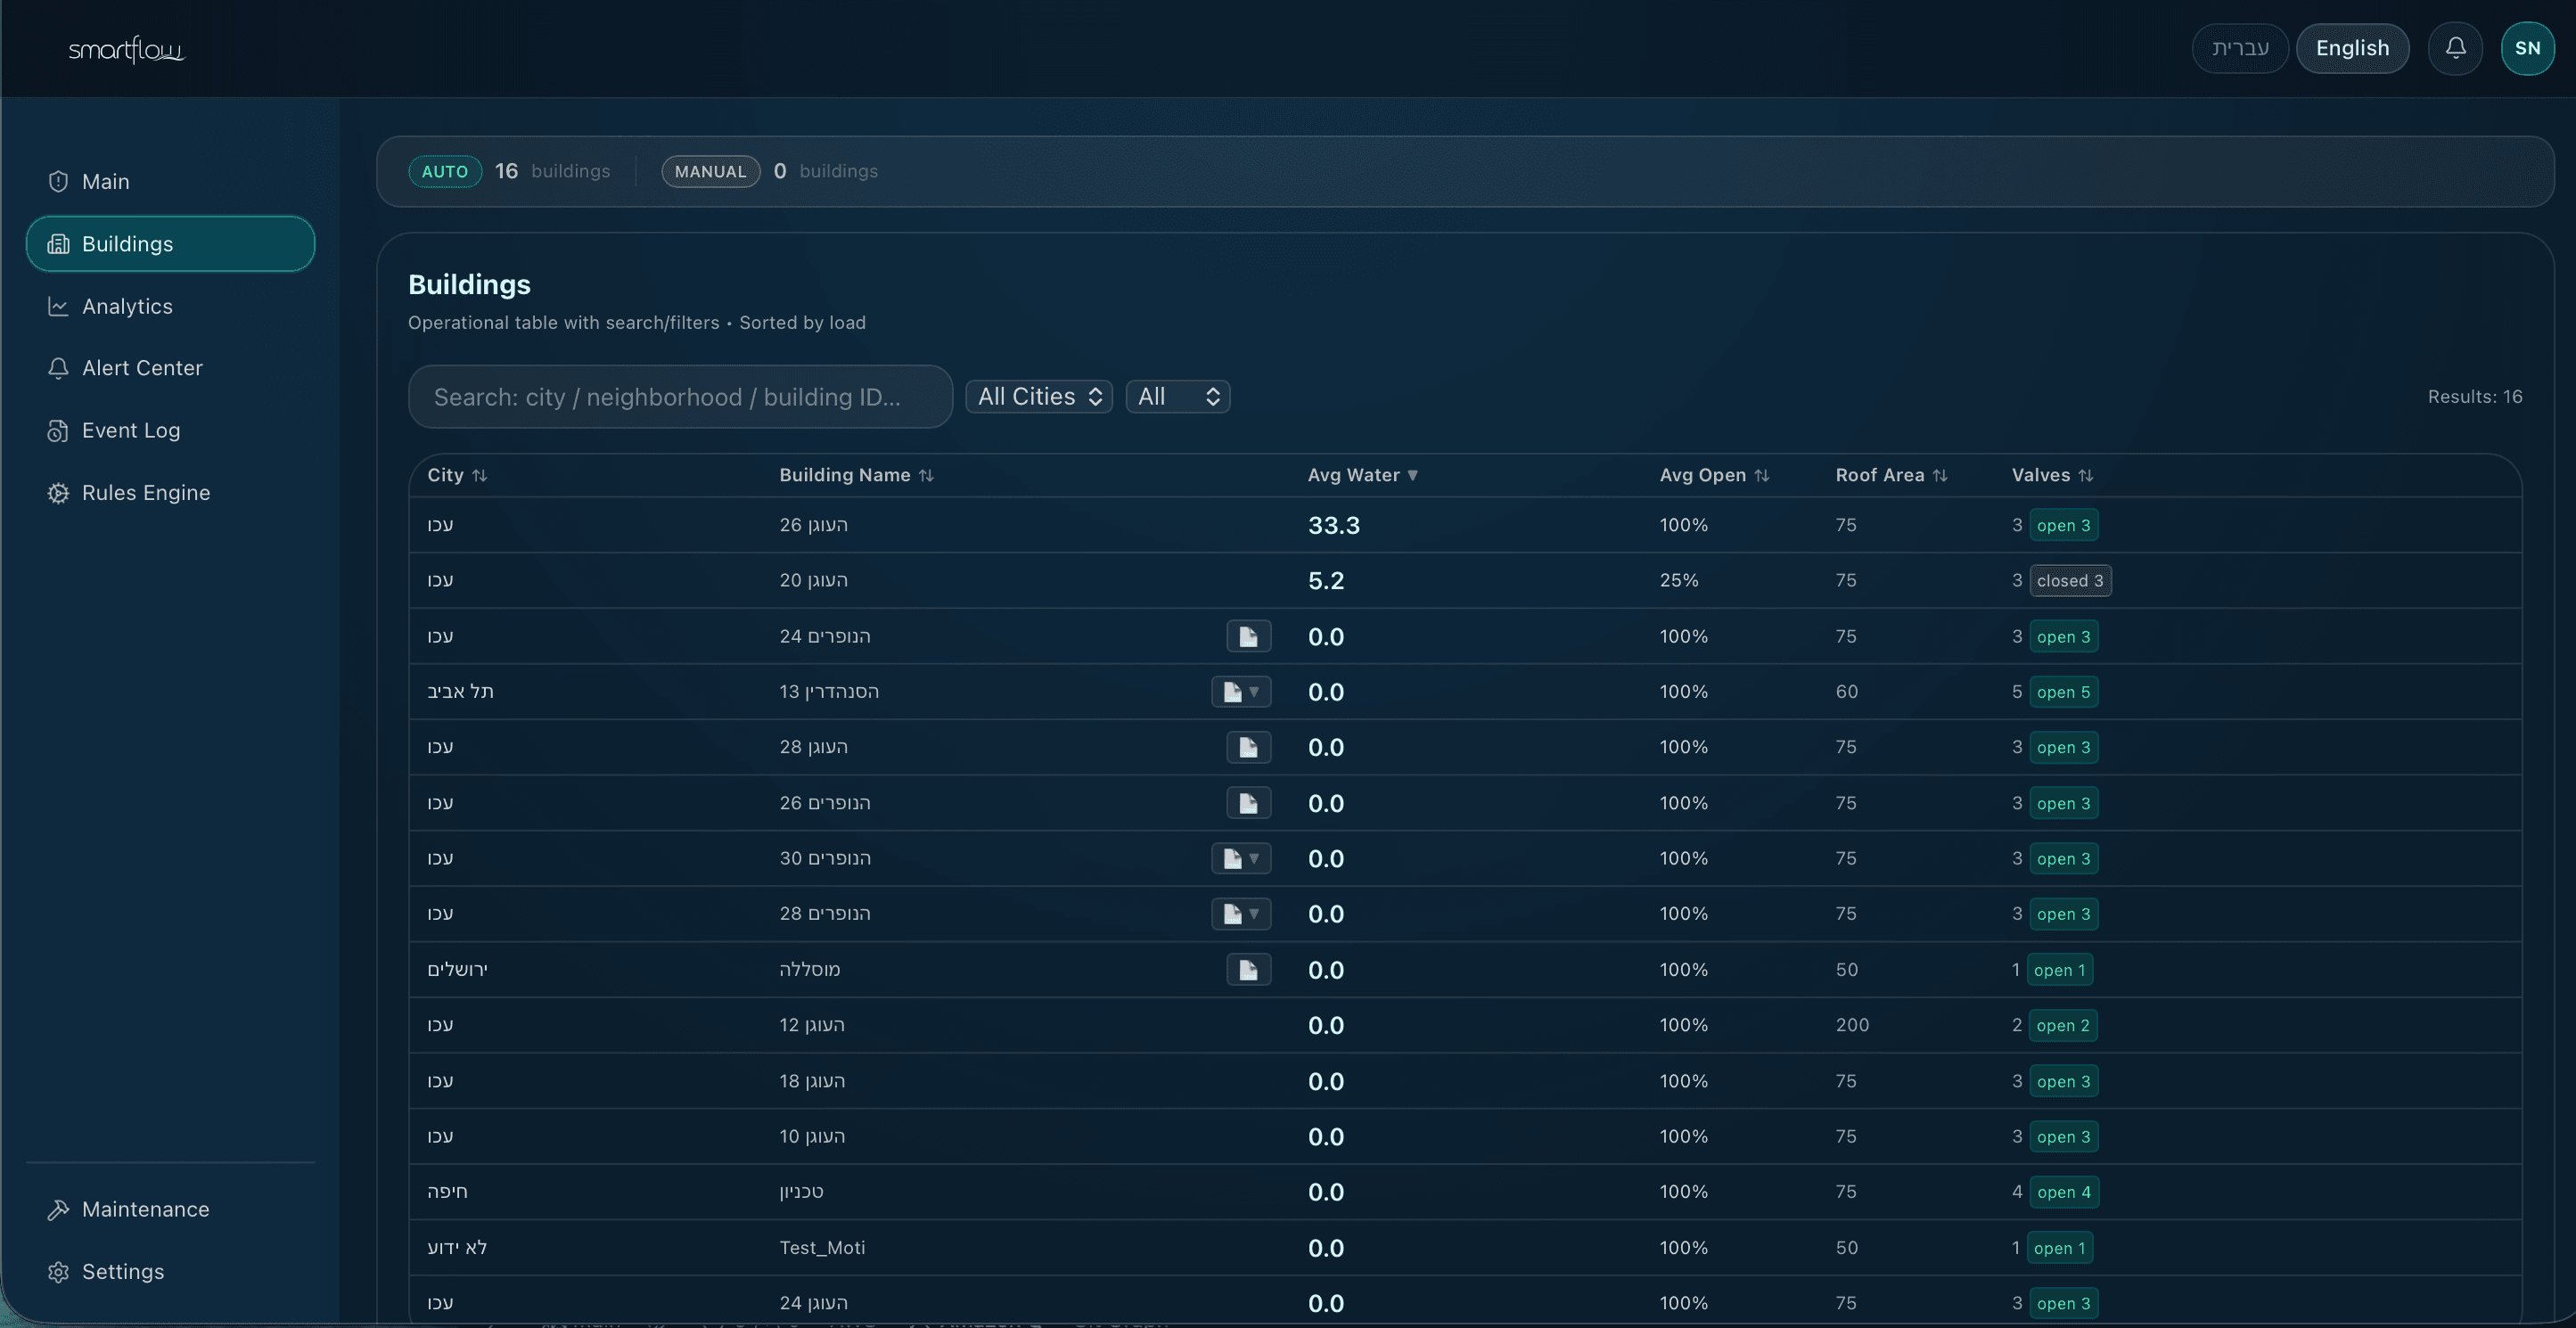View the Event Log
Screen dimensions: 2576x1328
tap(132, 430)
